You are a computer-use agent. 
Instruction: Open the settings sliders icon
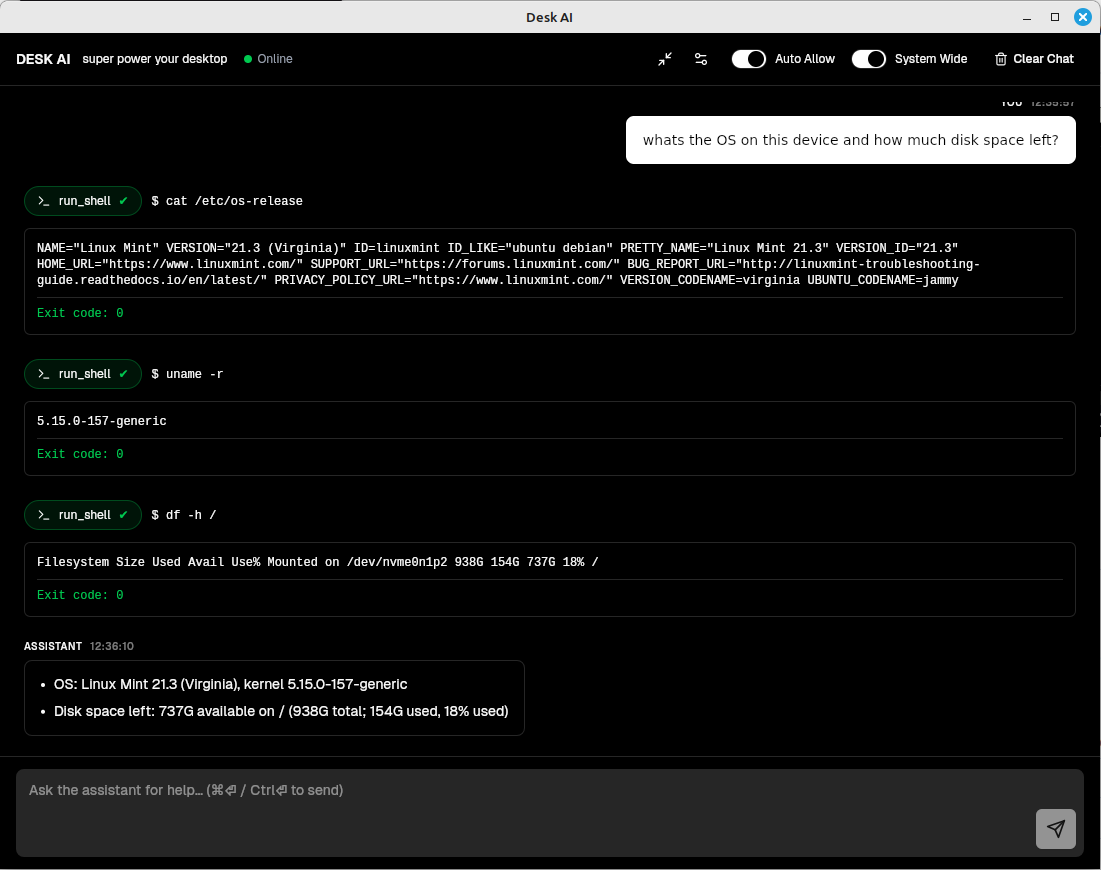tap(701, 59)
